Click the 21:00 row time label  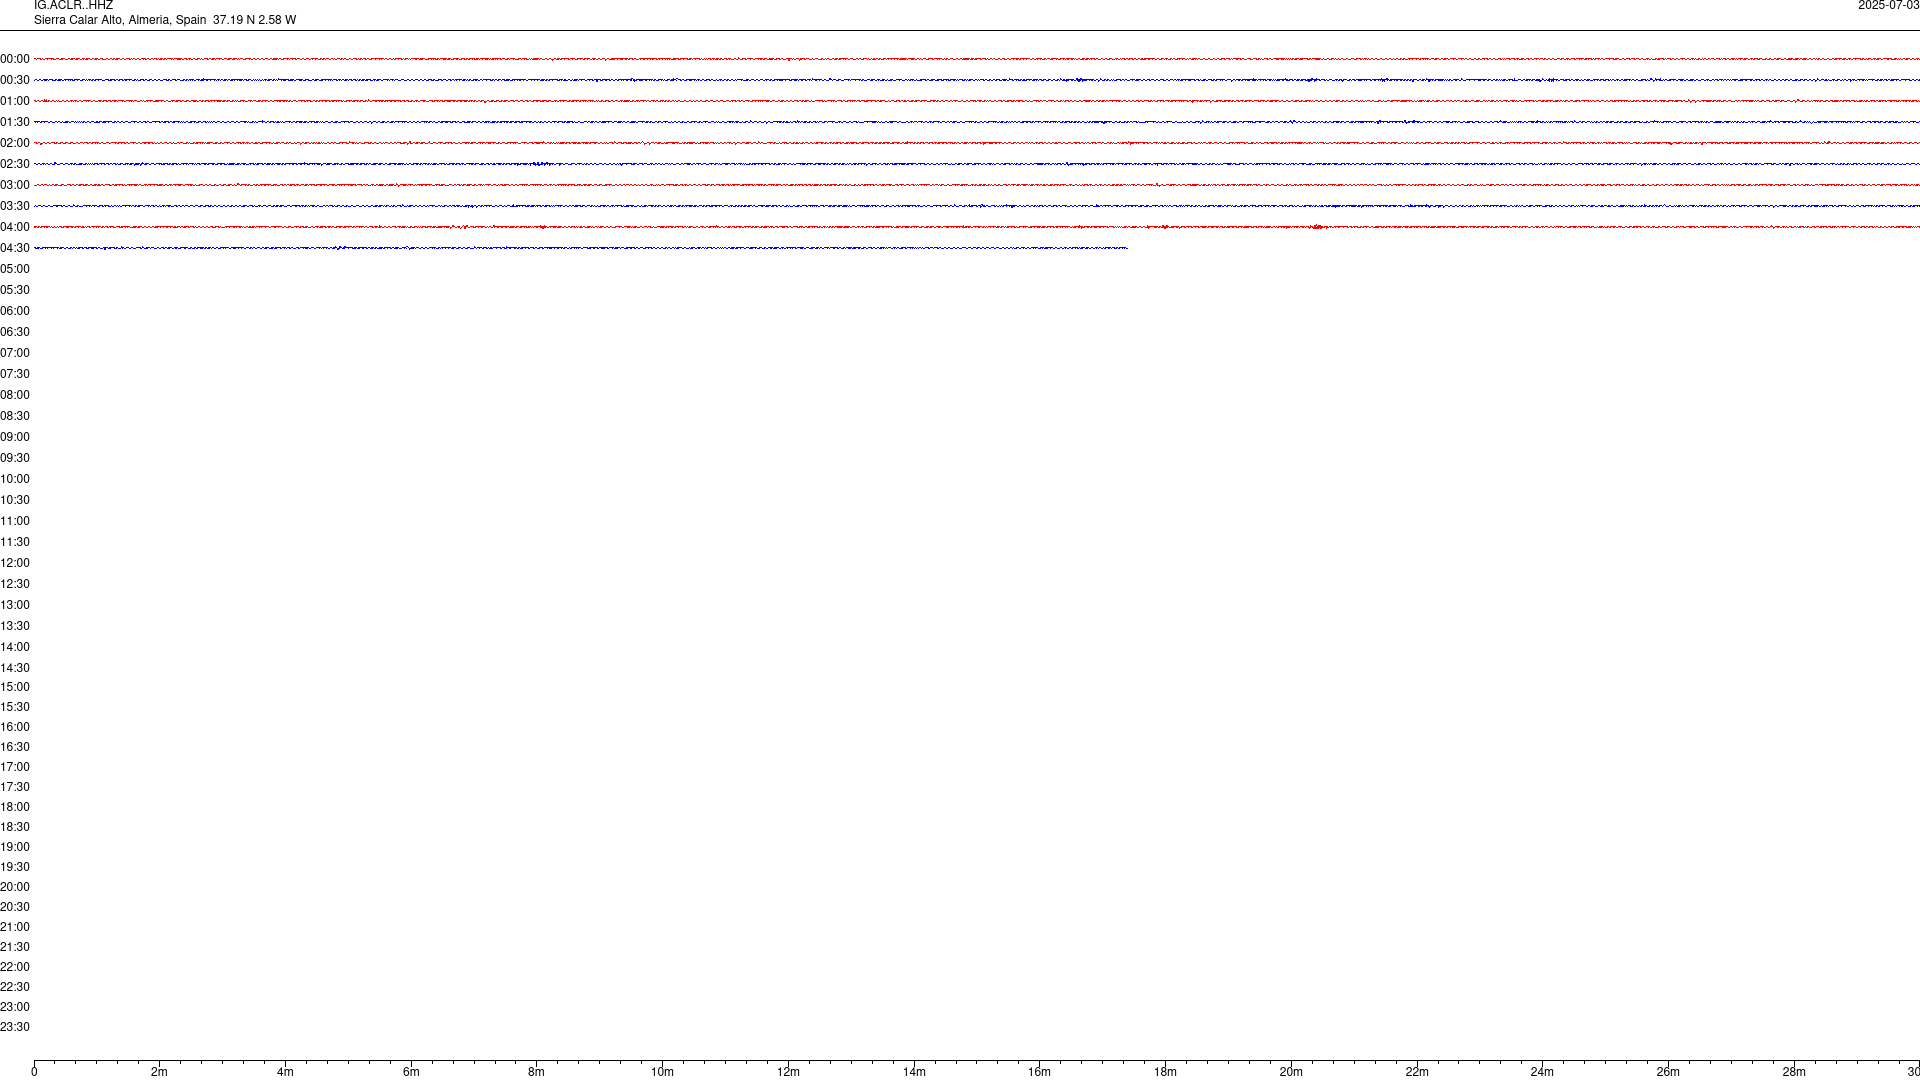click(15, 927)
